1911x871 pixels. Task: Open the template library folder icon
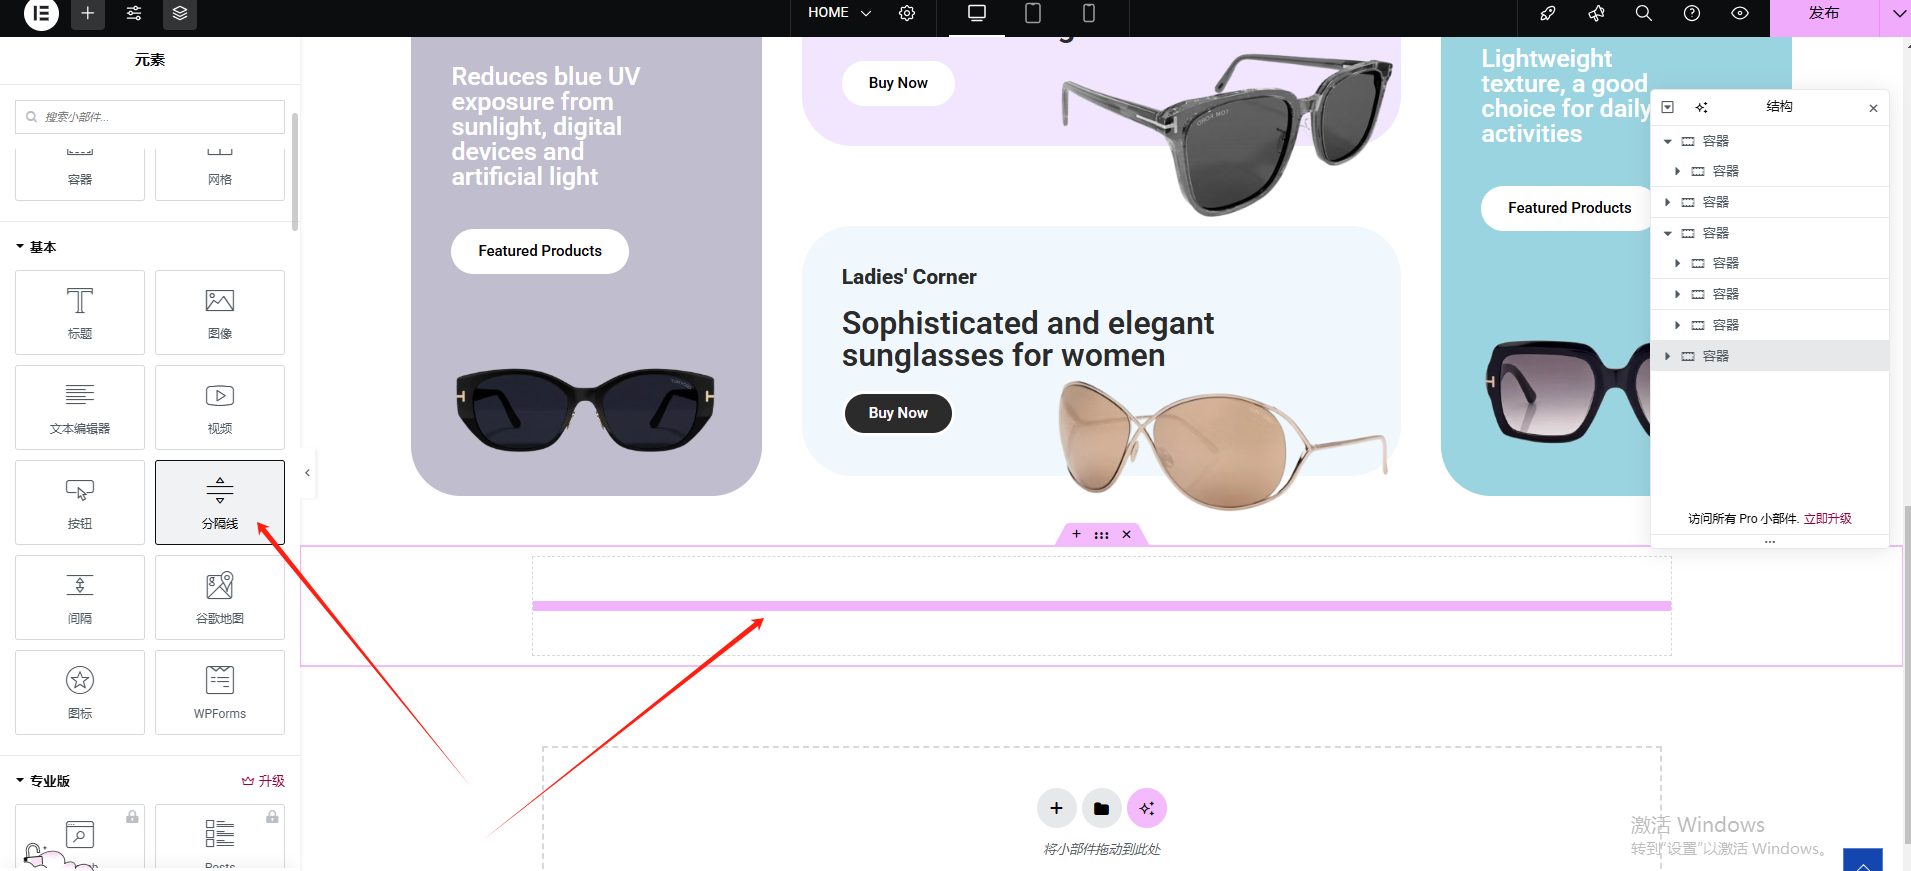(x=1101, y=808)
